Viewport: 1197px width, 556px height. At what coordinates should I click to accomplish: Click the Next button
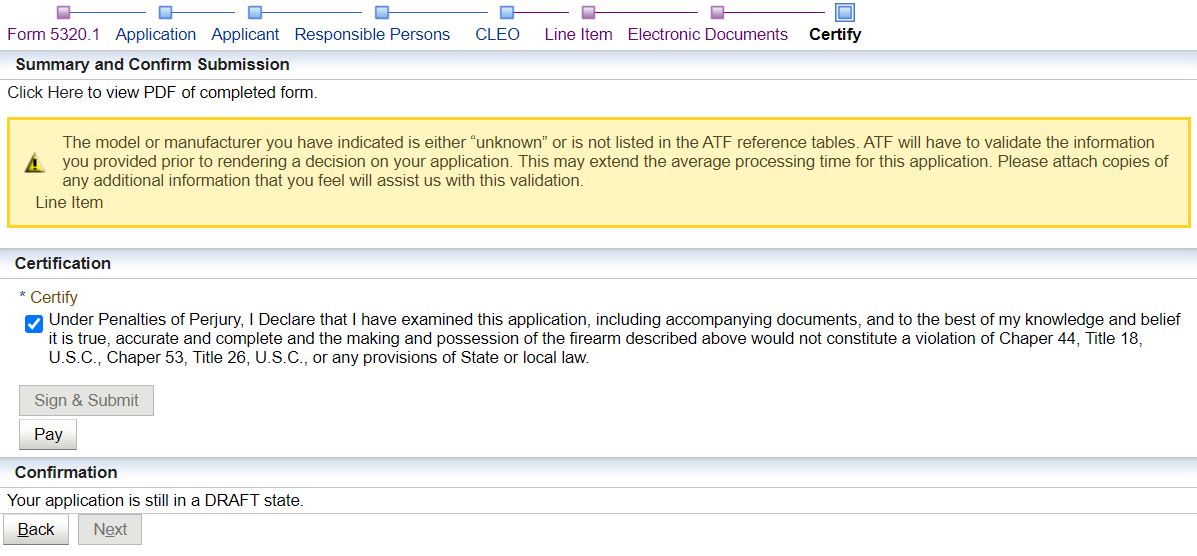coord(110,529)
